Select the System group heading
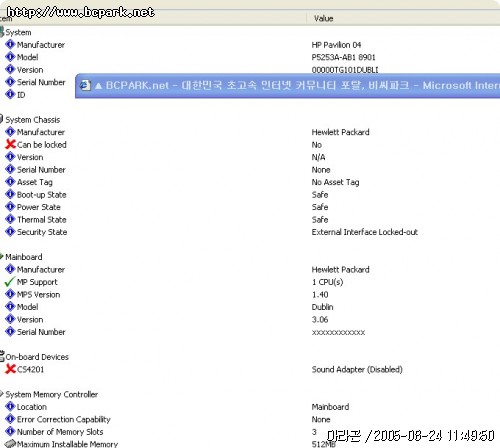This screenshot has width=500, height=448. tap(18, 32)
